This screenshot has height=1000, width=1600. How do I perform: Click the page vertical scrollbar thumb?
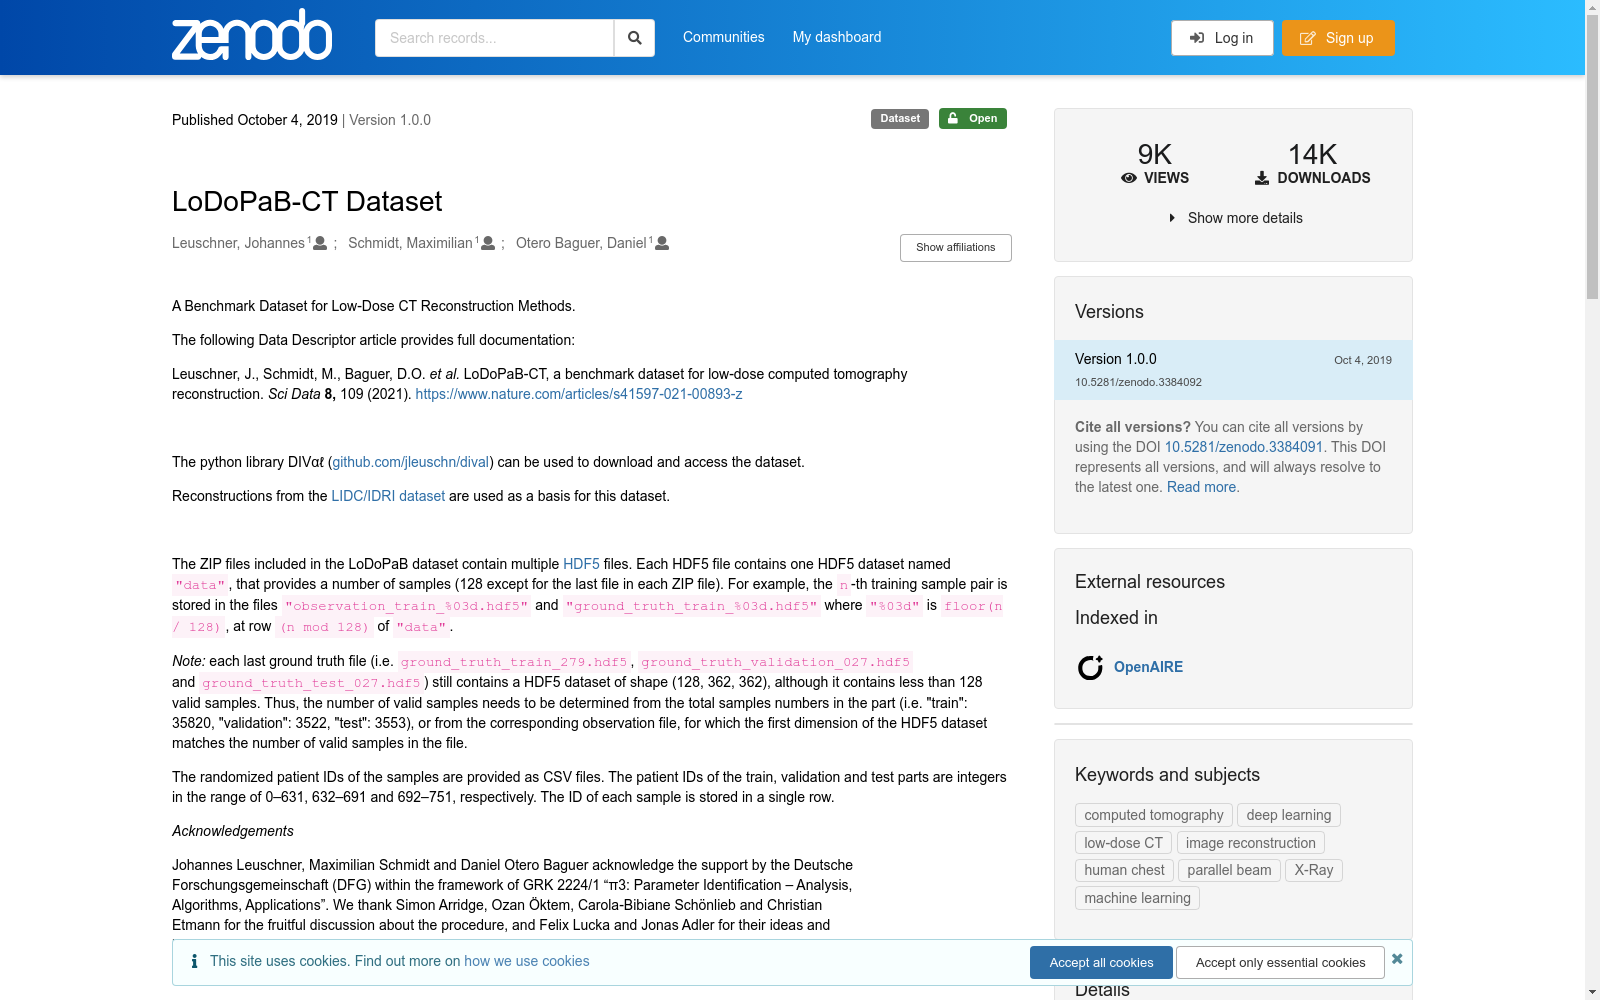(1592, 157)
